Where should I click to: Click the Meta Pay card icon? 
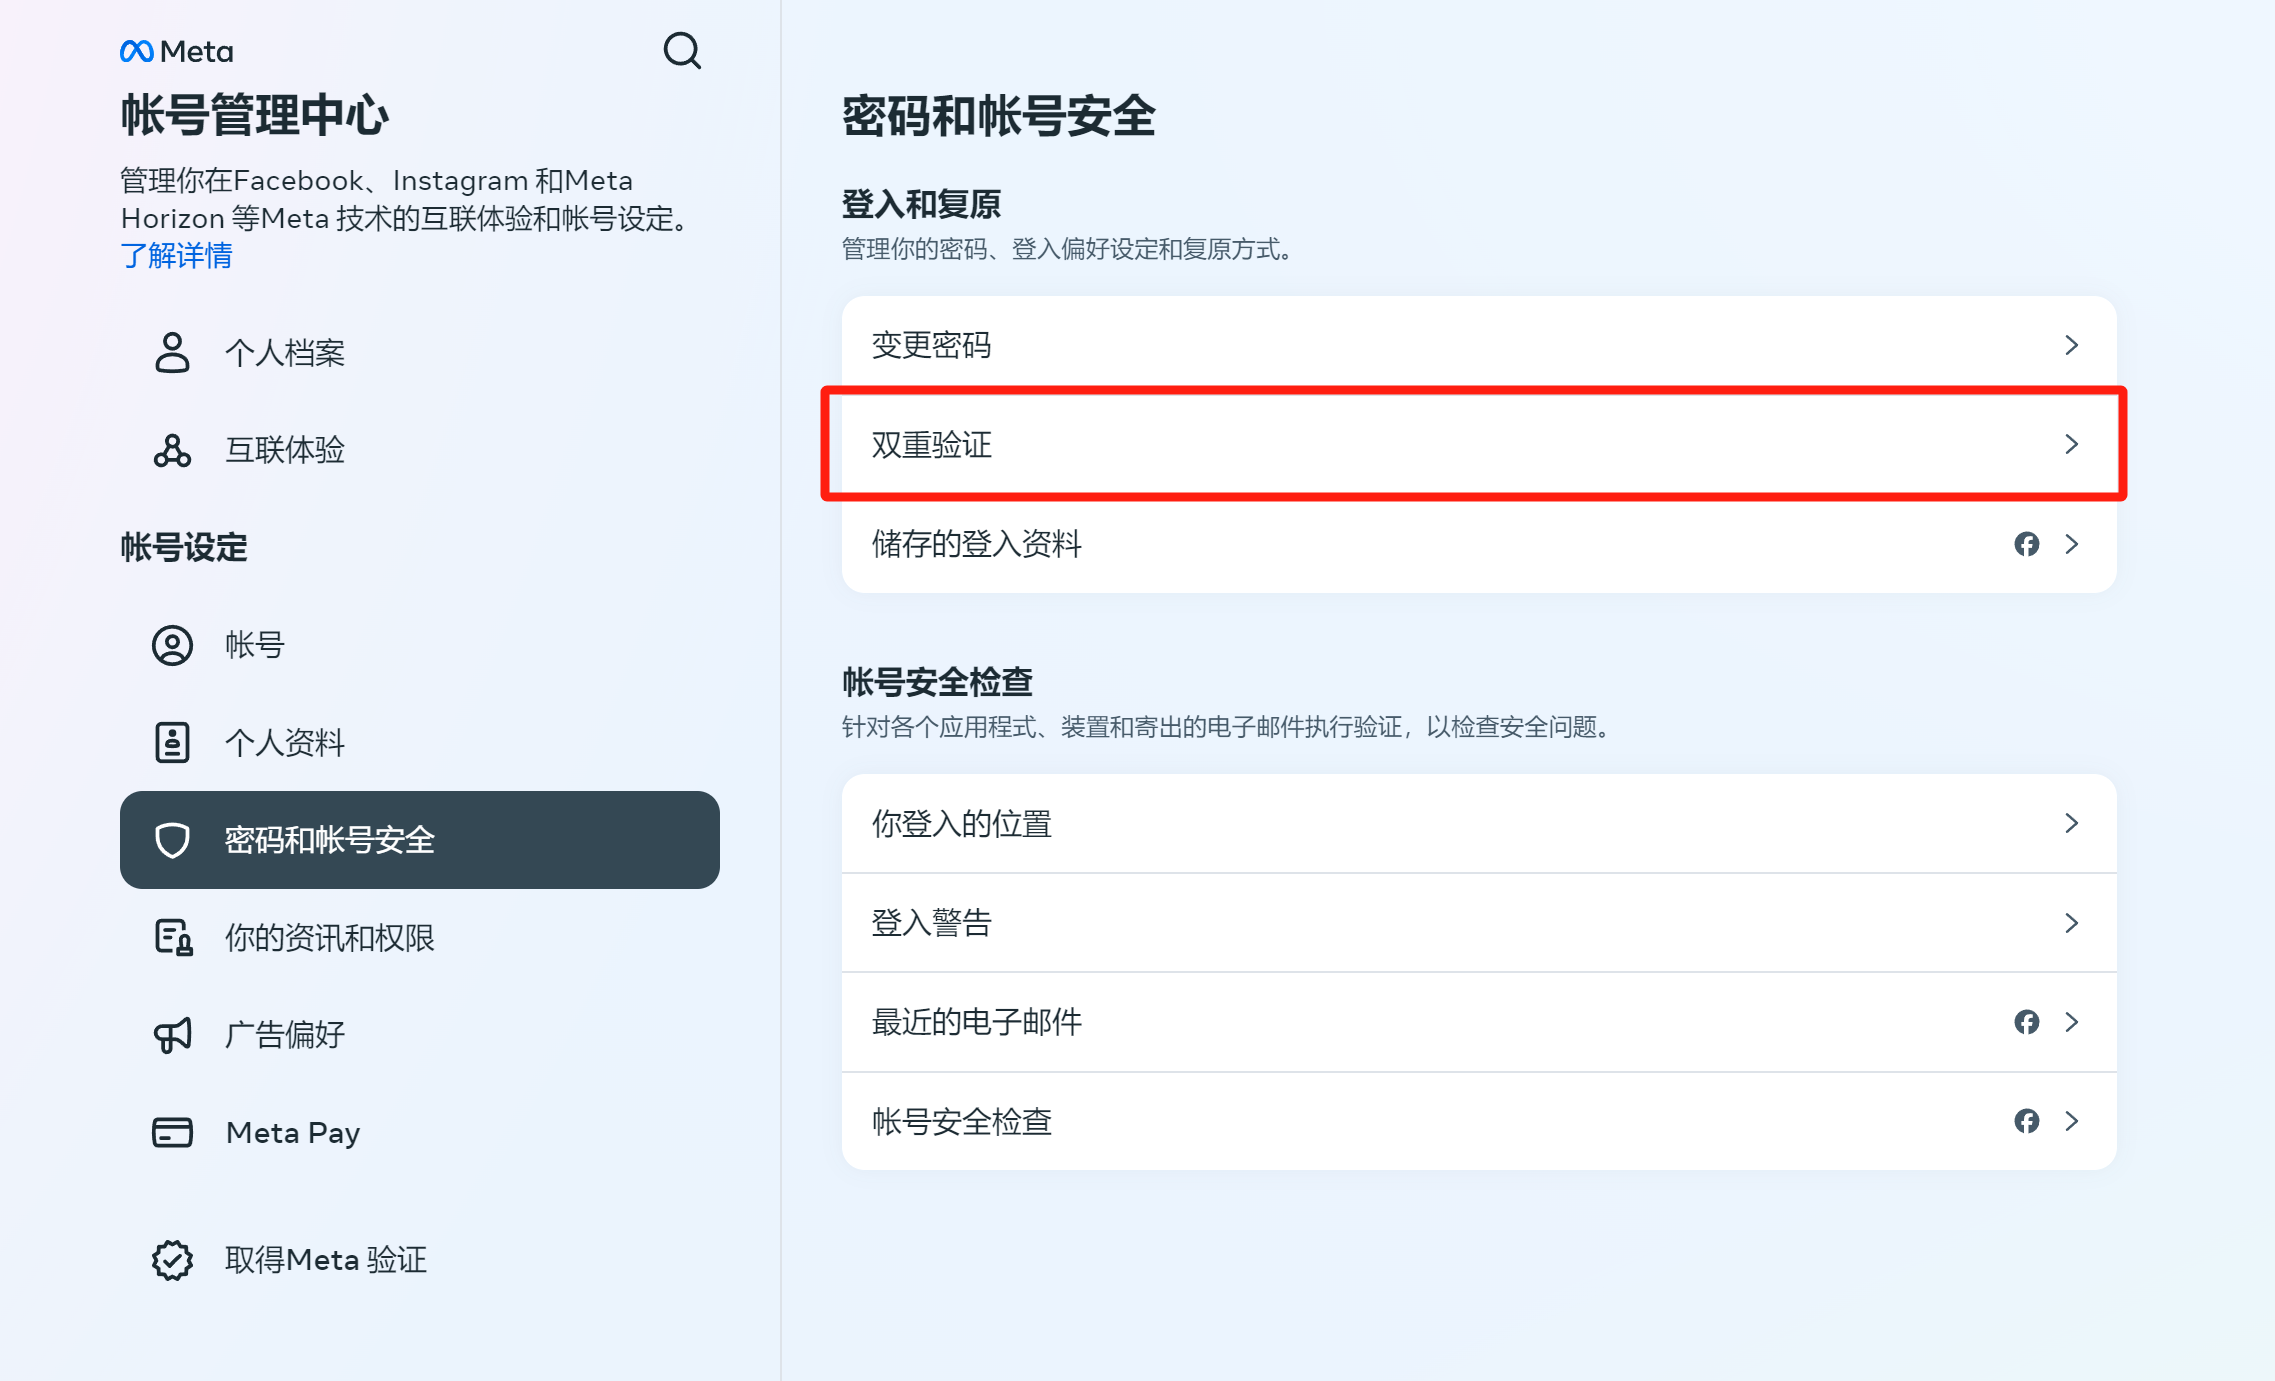click(172, 1132)
